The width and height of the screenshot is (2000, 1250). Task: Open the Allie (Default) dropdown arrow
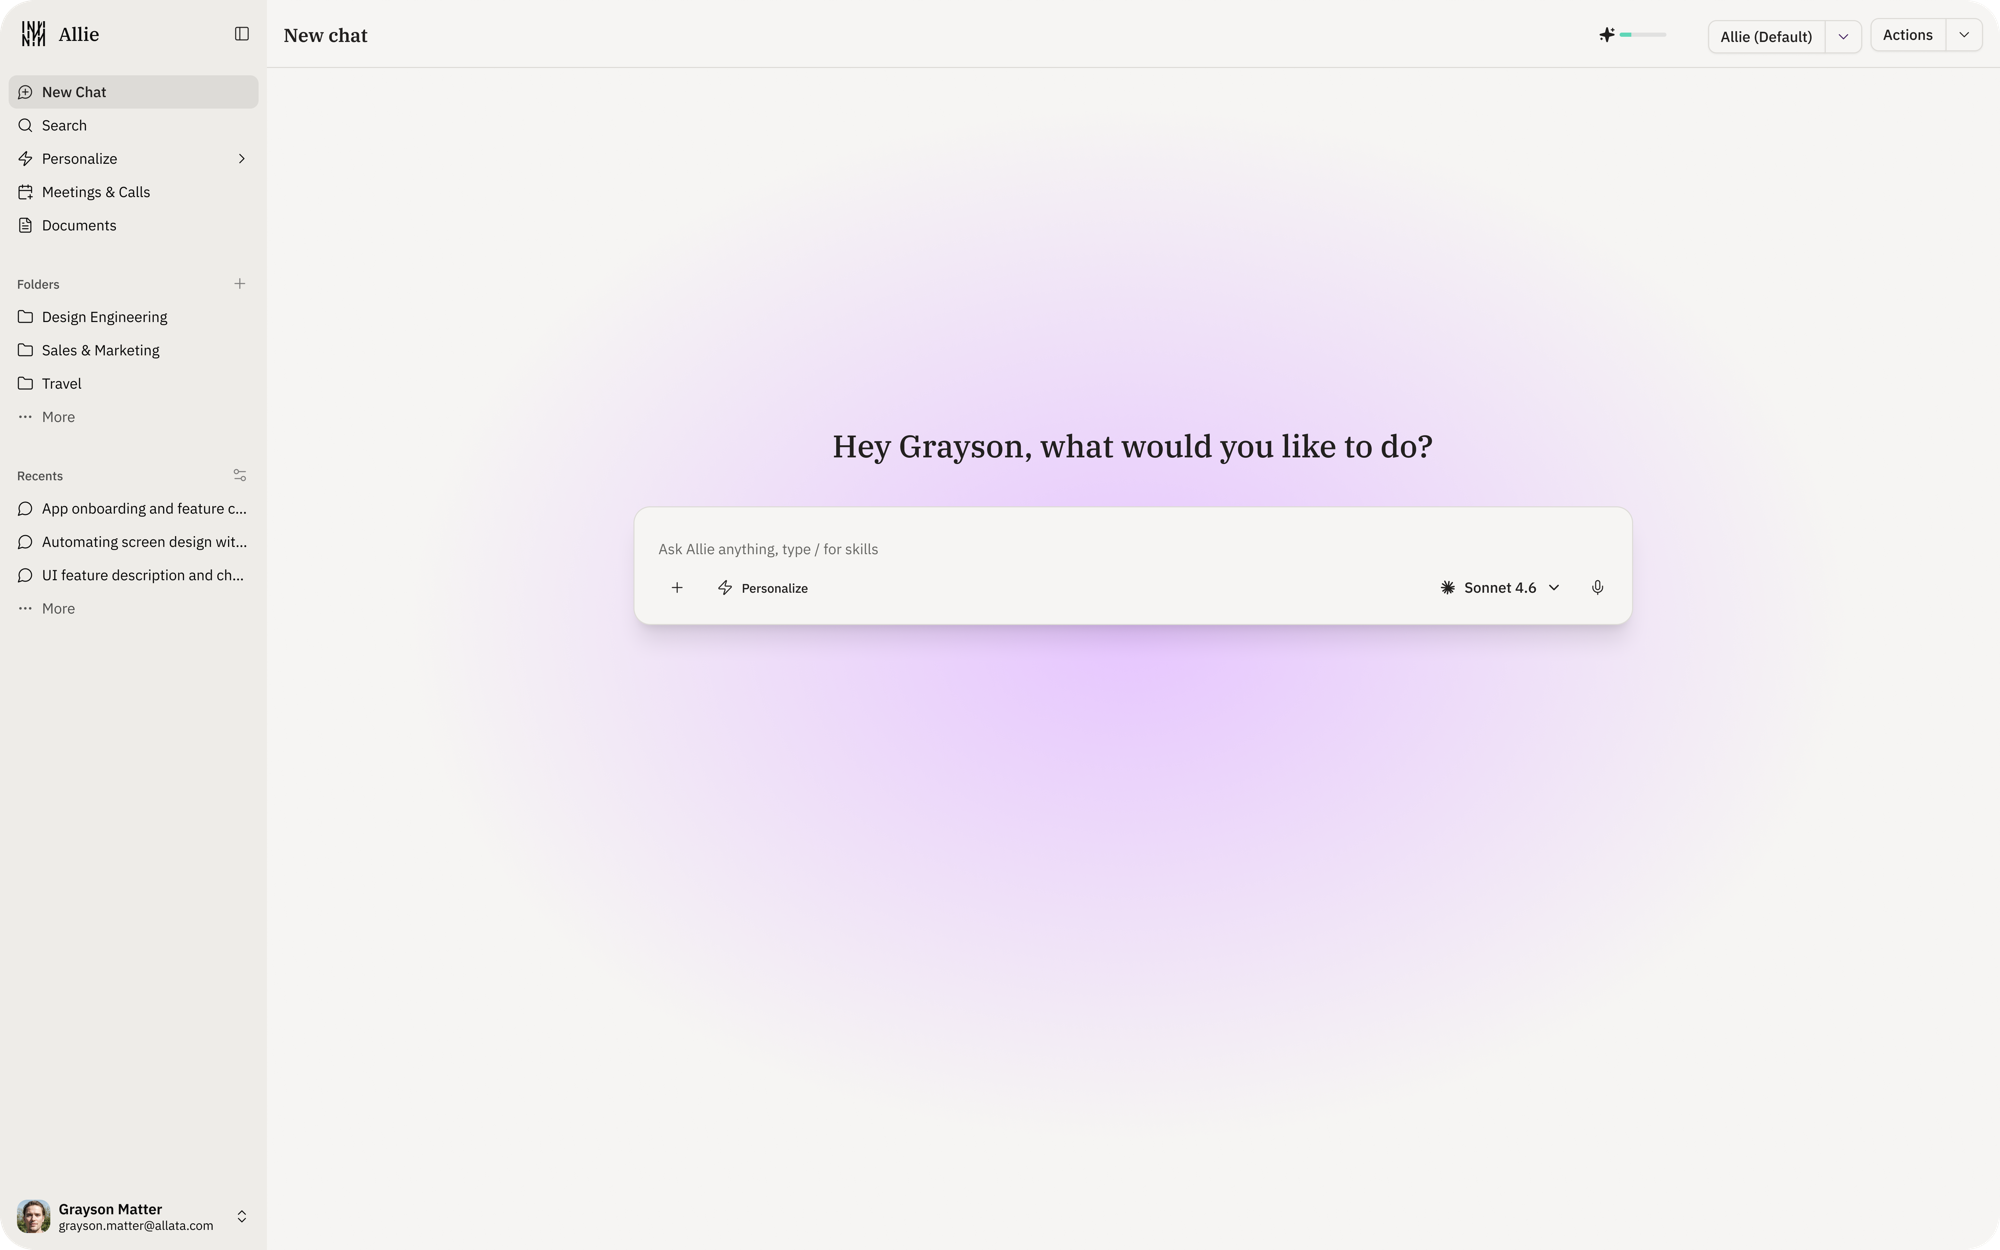pyautogui.click(x=1843, y=36)
